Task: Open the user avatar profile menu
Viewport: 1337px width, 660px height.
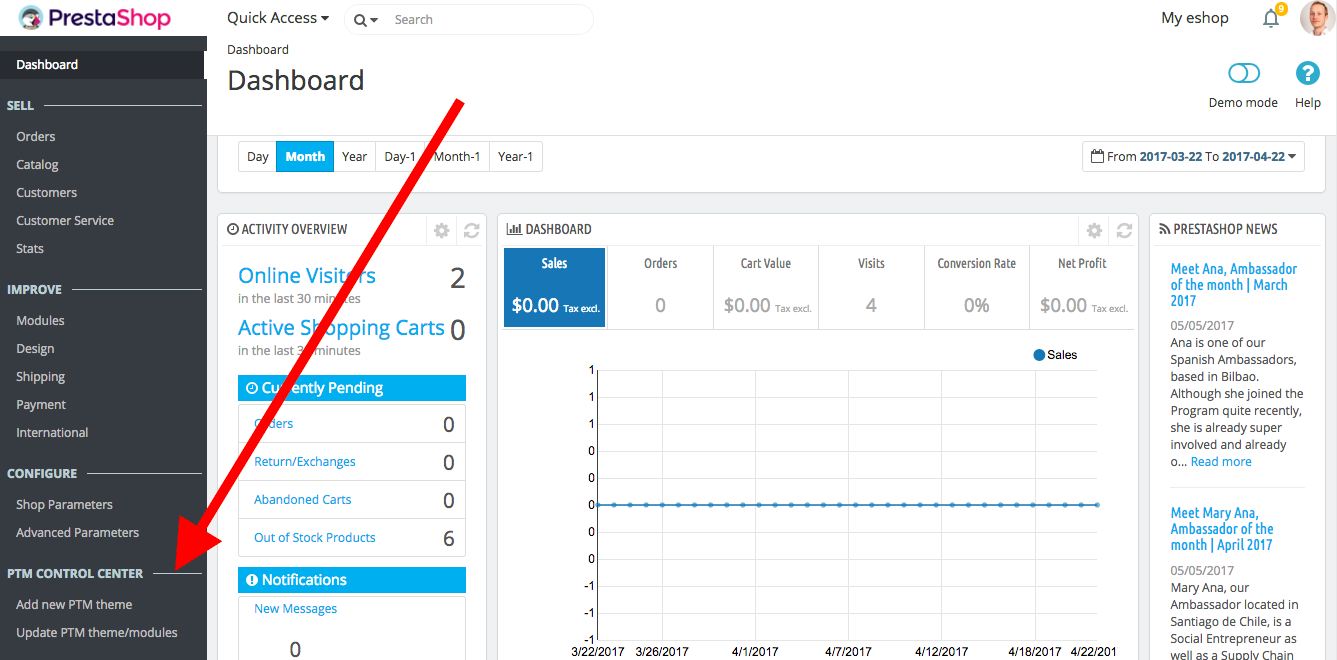Action: point(1317,18)
